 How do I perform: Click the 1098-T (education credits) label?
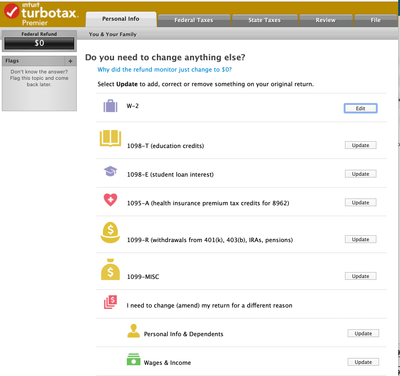(165, 146)
